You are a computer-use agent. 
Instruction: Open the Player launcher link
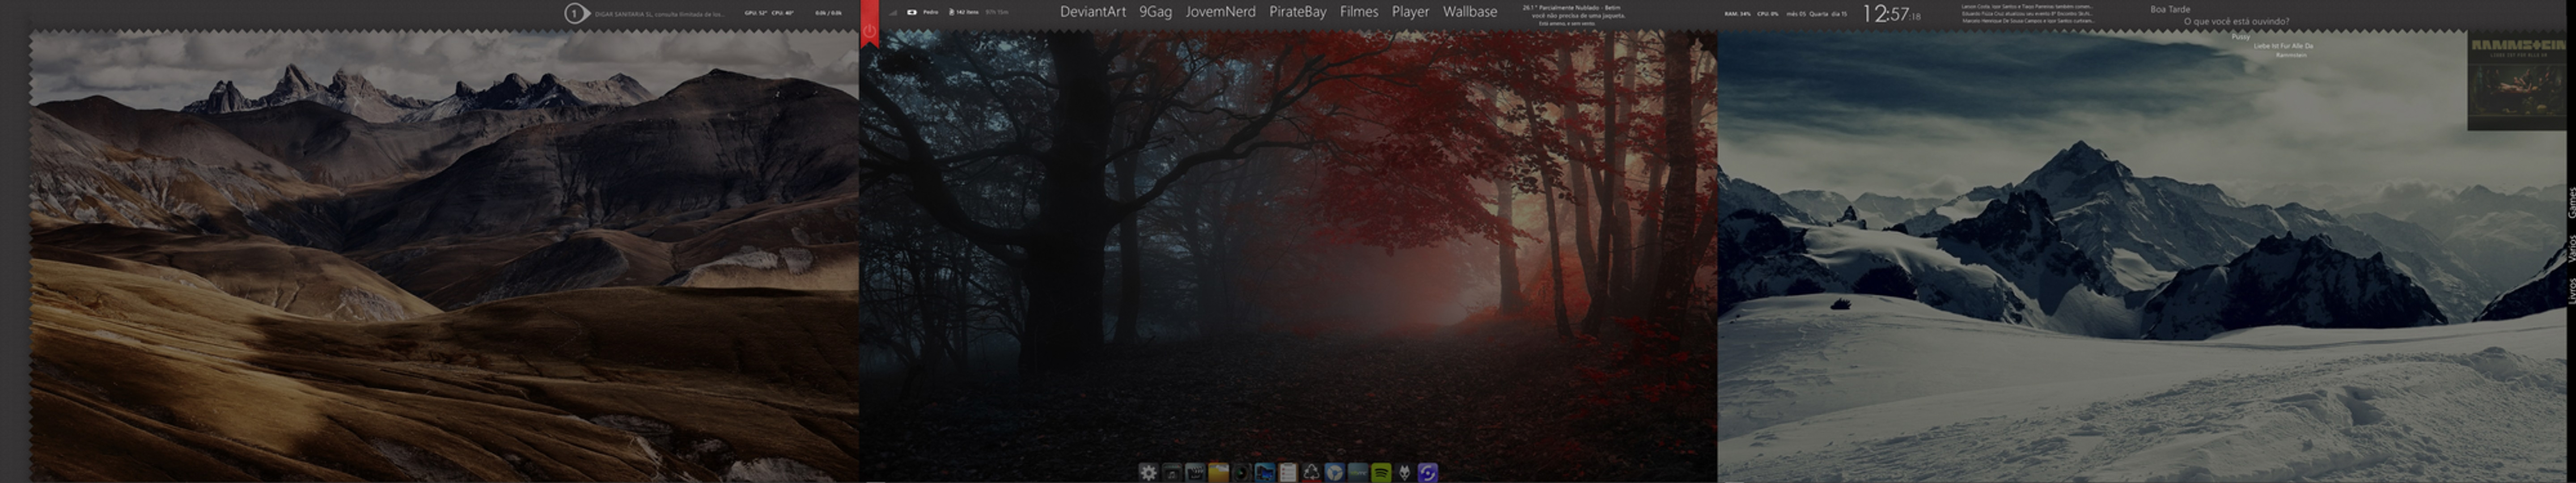[1410, 12]
